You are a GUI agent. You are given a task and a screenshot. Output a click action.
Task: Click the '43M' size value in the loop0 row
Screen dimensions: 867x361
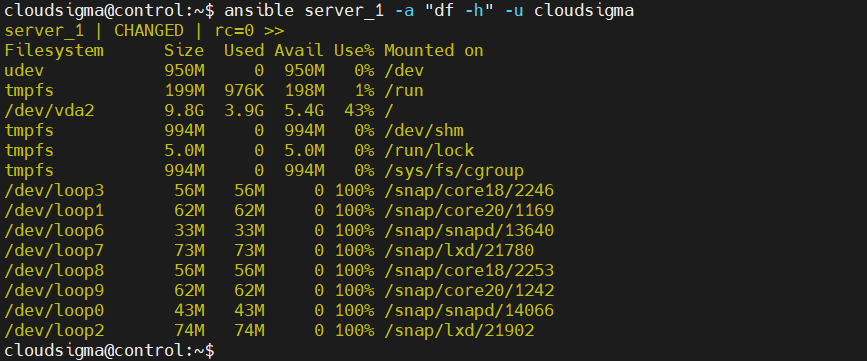click(189, 311)
